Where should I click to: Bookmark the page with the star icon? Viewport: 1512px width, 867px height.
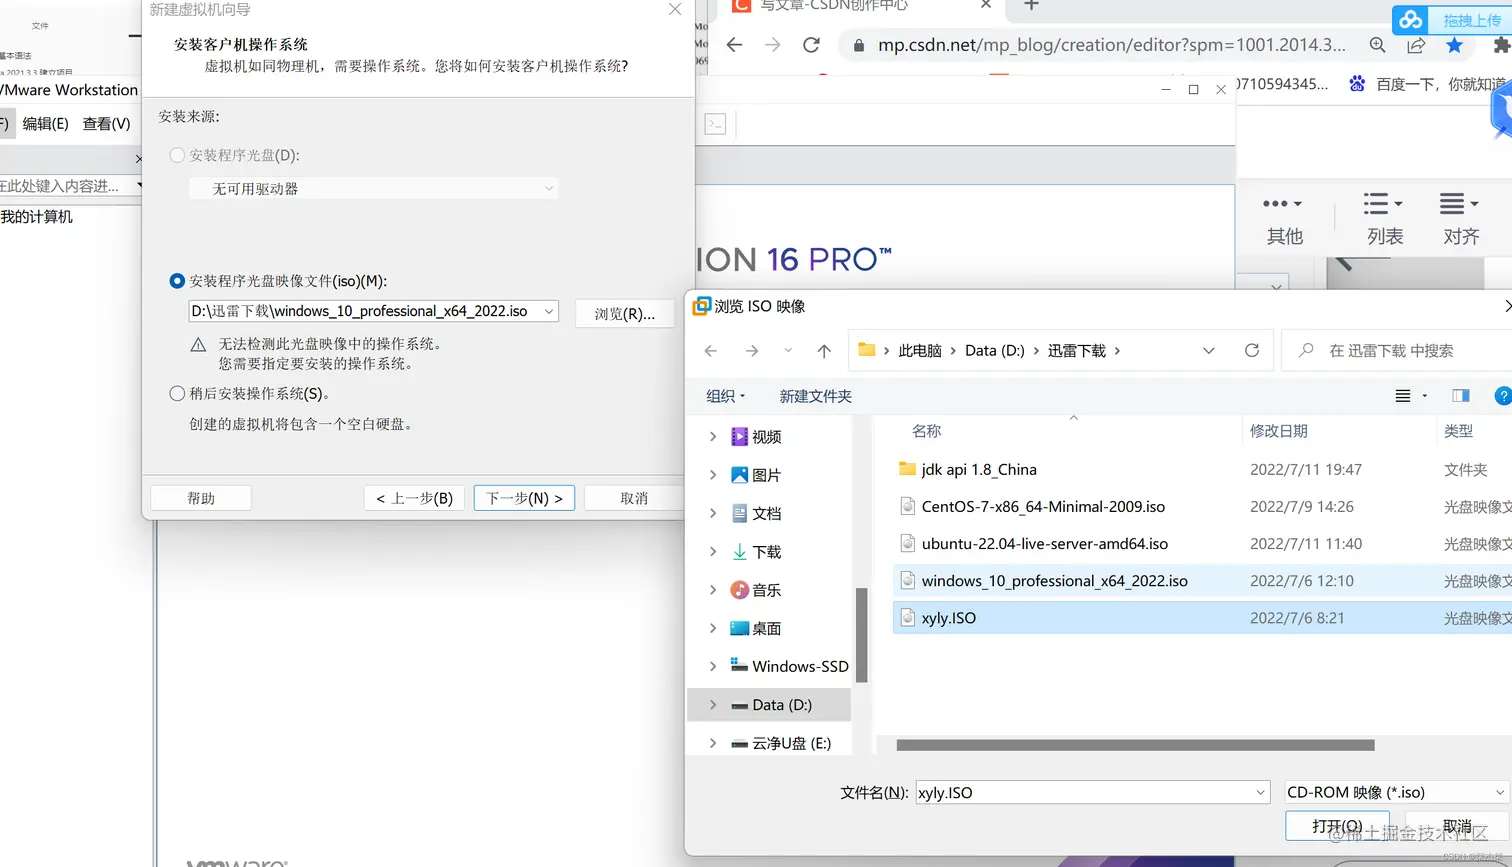click(1454, 45)
